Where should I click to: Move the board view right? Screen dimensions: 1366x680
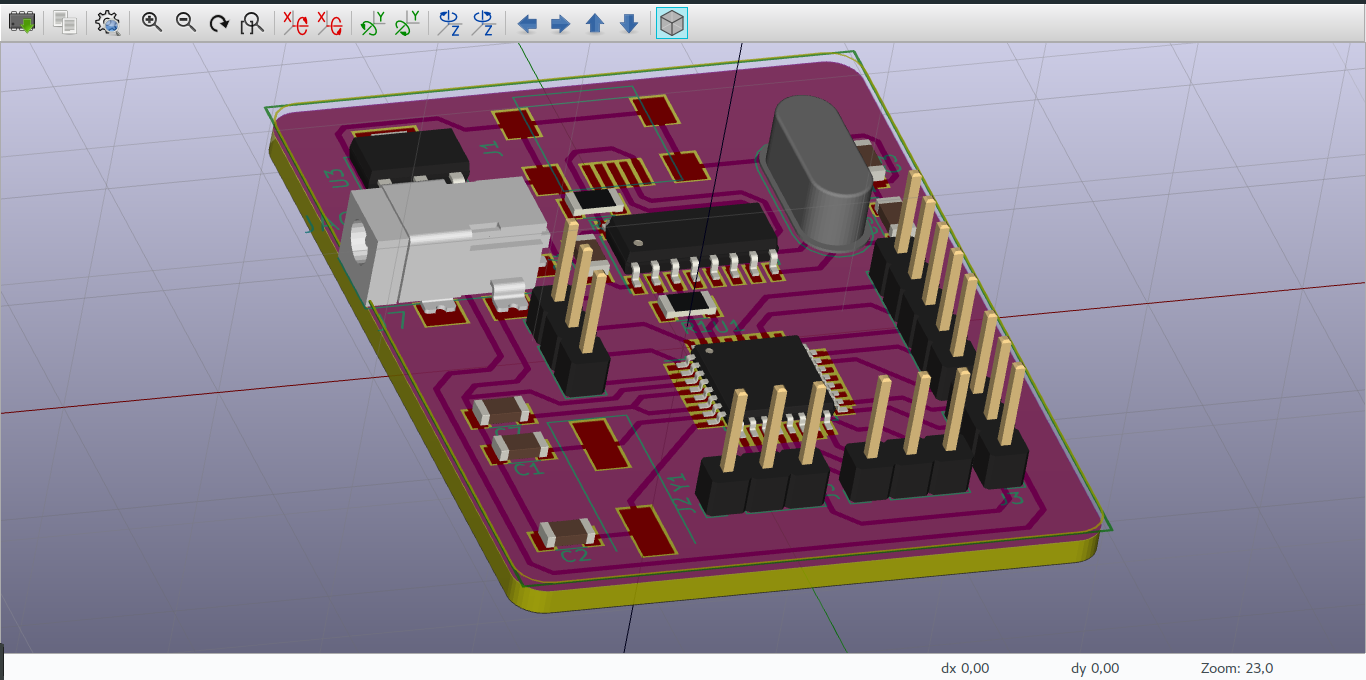(x=560, y=22)
